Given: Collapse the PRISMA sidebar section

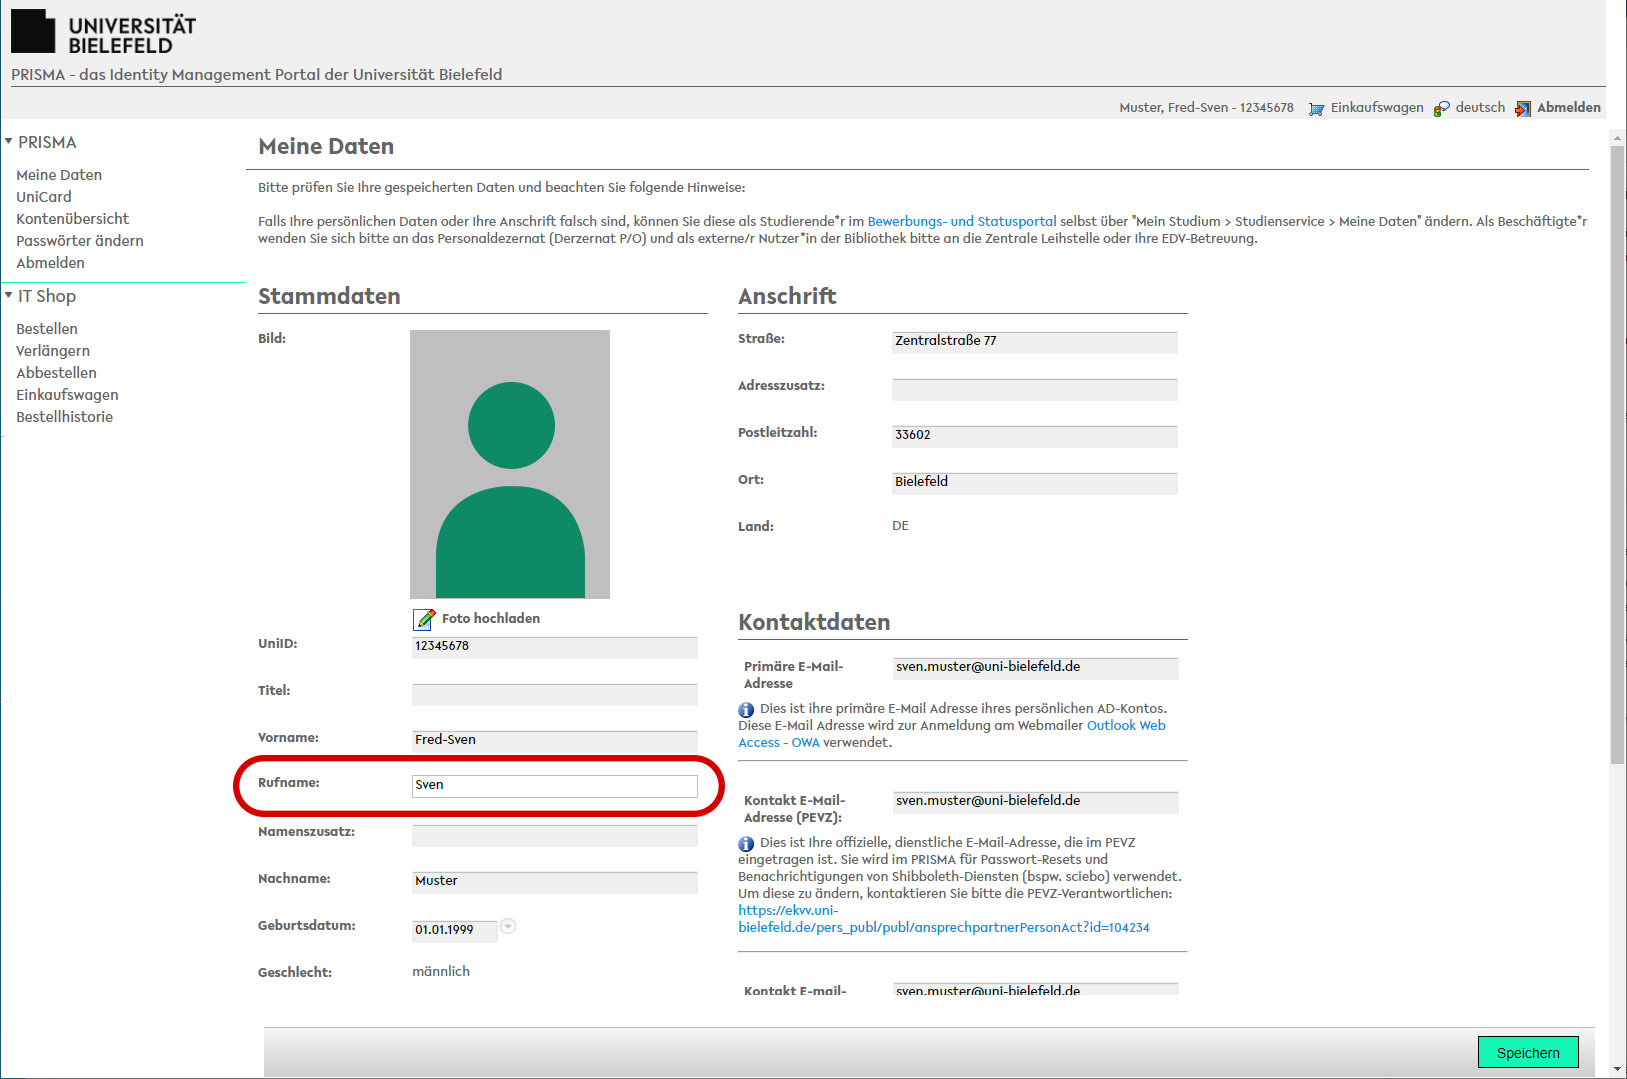Looking at the screenshot, I should coord(9,142).
